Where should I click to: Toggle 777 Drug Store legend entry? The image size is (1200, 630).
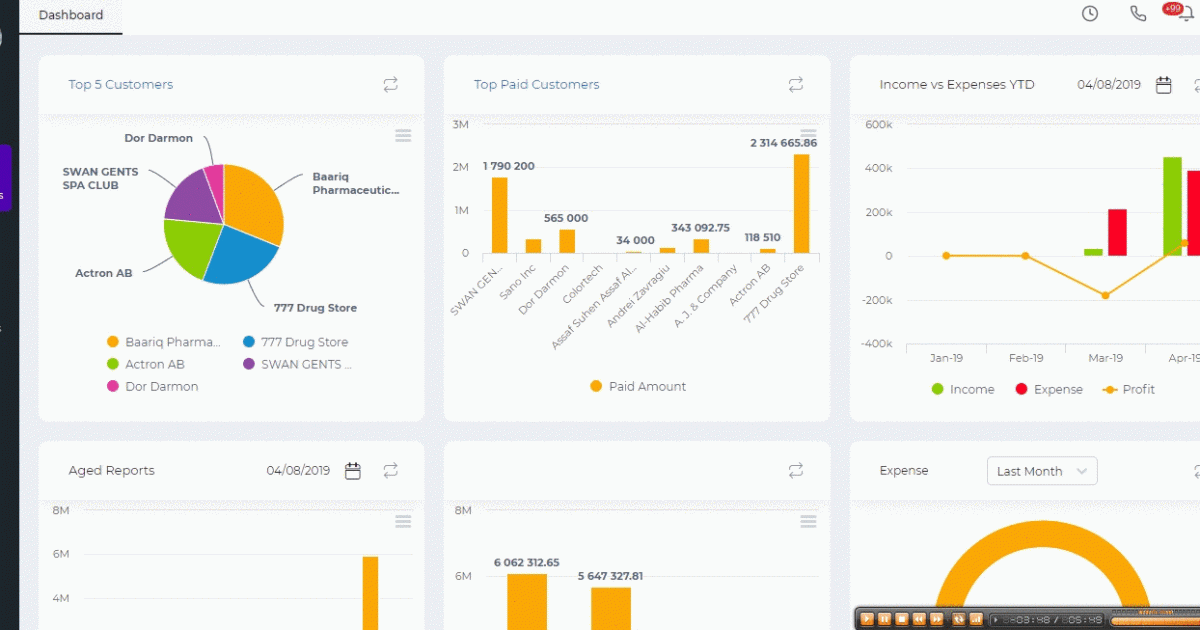[x=296, y=342]
